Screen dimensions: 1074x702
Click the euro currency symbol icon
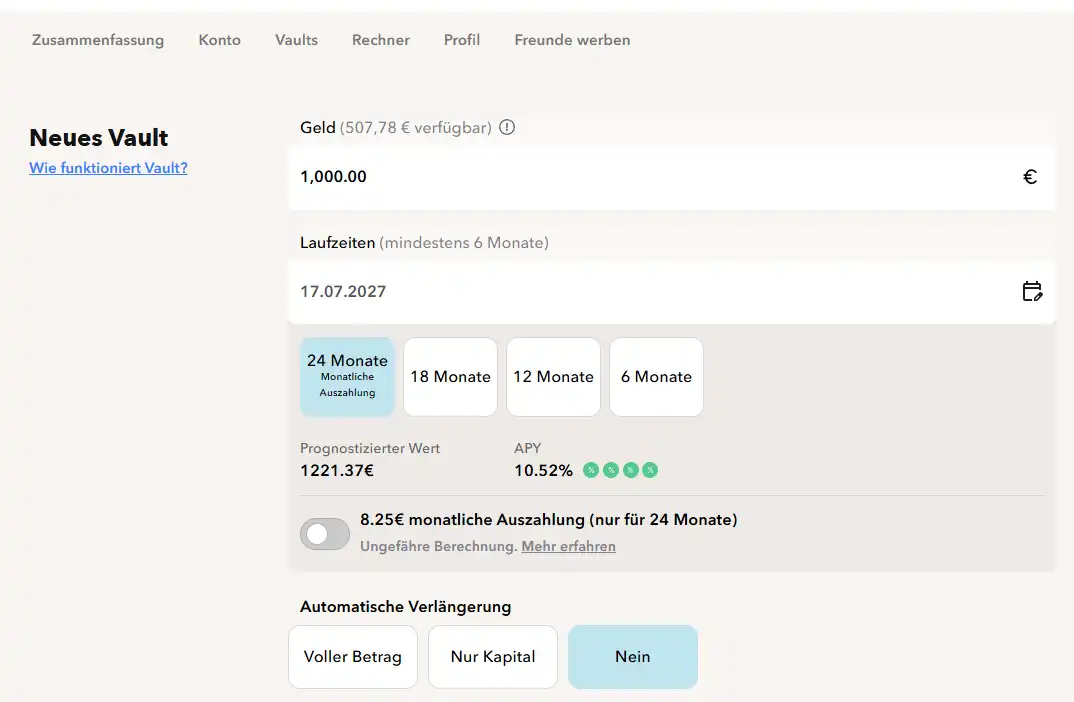[x=1029, y=177]
